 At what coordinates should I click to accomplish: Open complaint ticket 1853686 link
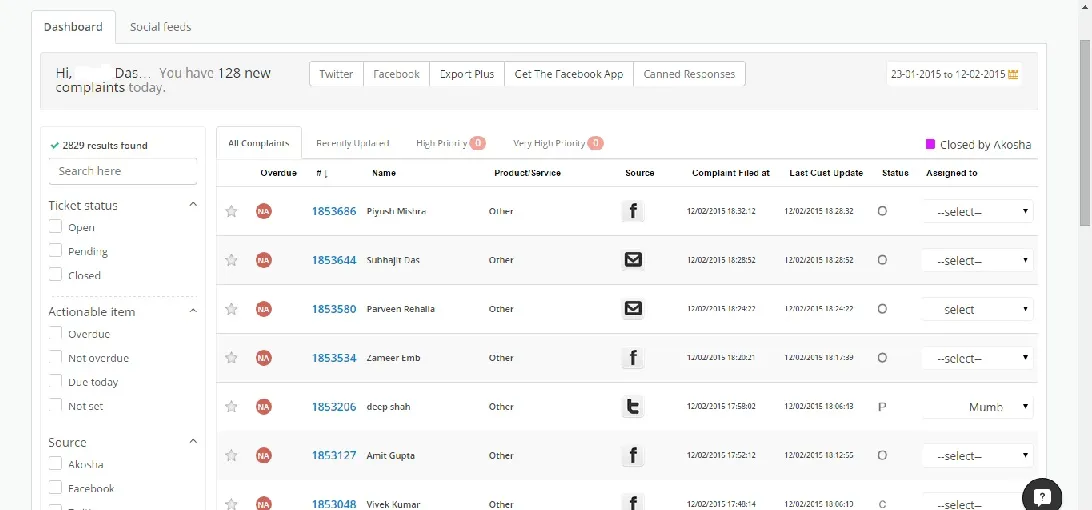pyautogui.click(x=334, y=211)
